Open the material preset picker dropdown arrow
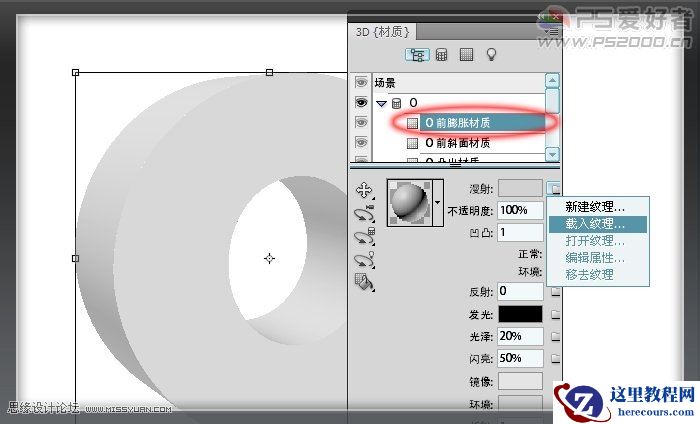700x424 pixels. pyautogui.click(x=438, y=203)
